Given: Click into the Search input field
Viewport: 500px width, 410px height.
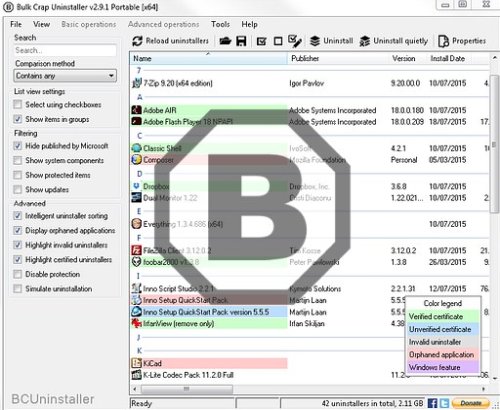Looking at the screenshot, I should pos(65,50).
